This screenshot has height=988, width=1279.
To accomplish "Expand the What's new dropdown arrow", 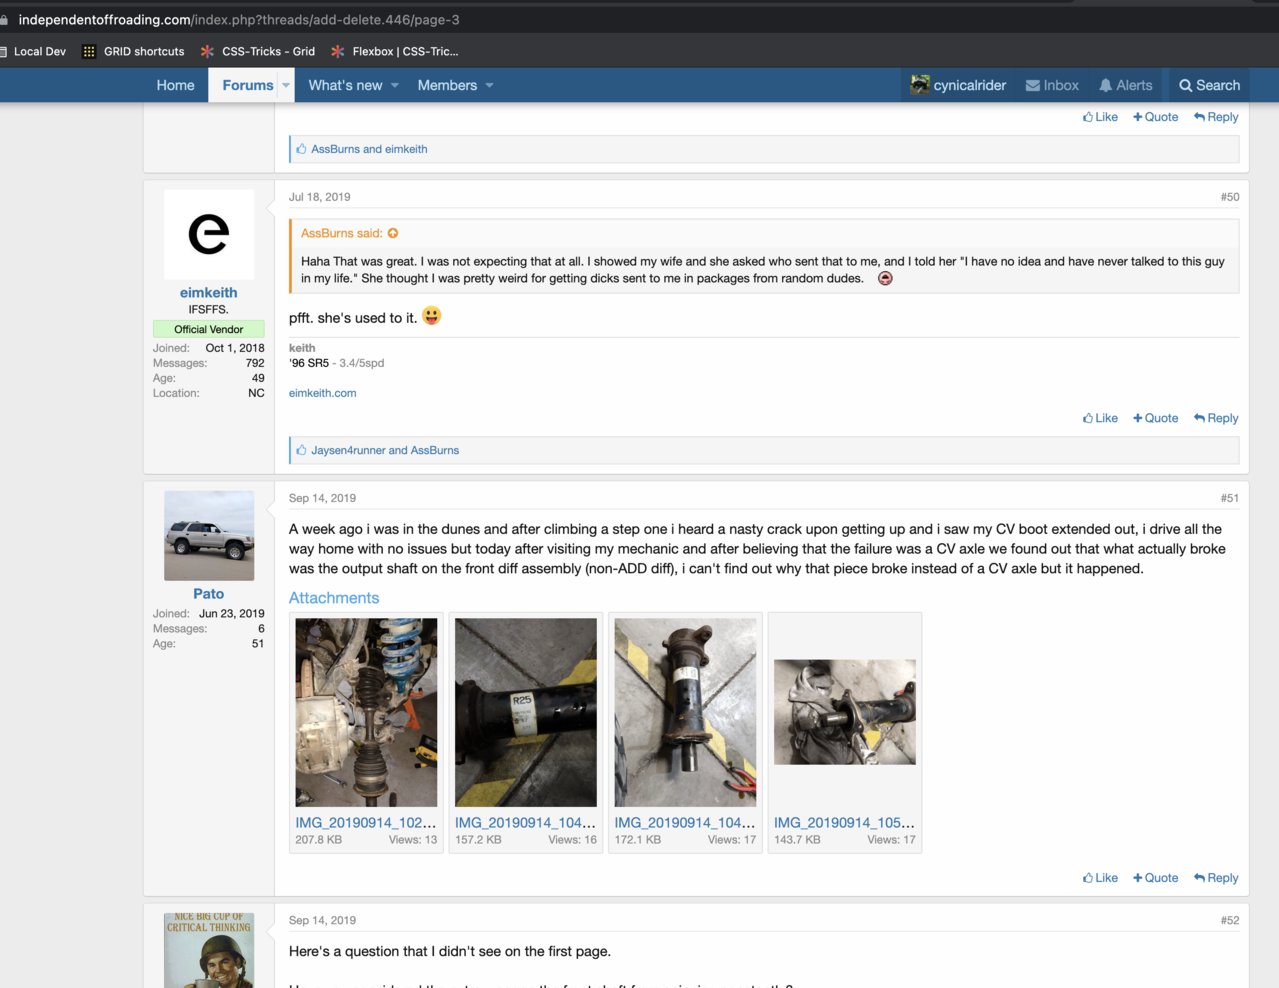I will [x=395, y=85].
